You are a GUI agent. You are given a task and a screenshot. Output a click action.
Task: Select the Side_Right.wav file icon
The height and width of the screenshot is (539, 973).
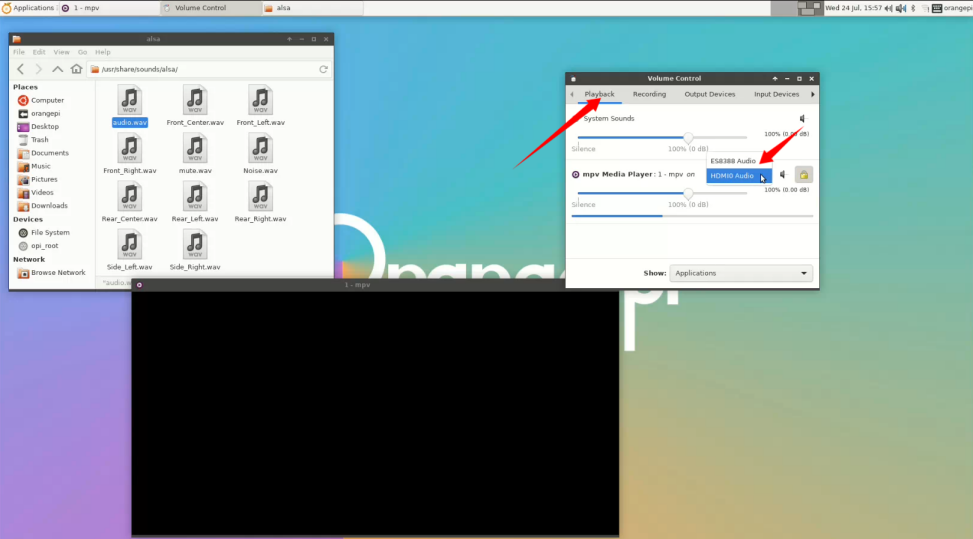click(x=195, y=245)
